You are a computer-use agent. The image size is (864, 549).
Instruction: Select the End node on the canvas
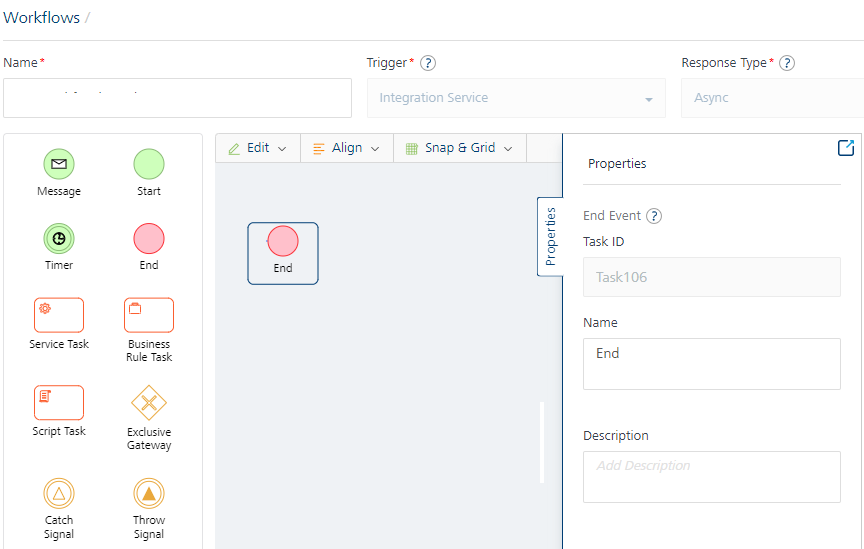[x=283, y=252]
